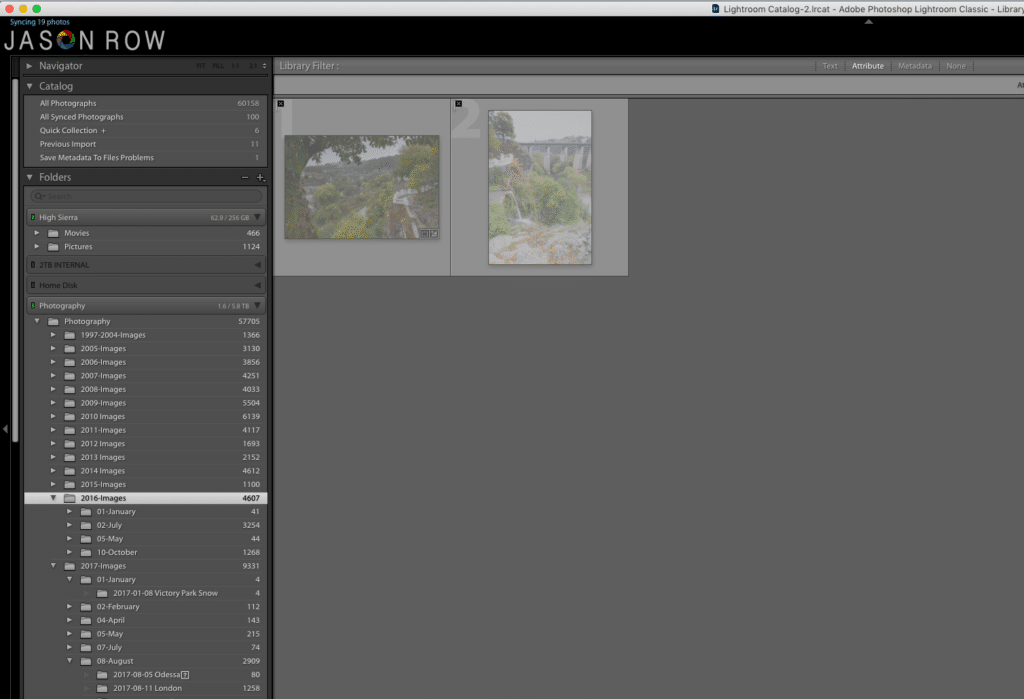Click the Photography volume status indicator
1024x699 pixels.
[33, 306]
